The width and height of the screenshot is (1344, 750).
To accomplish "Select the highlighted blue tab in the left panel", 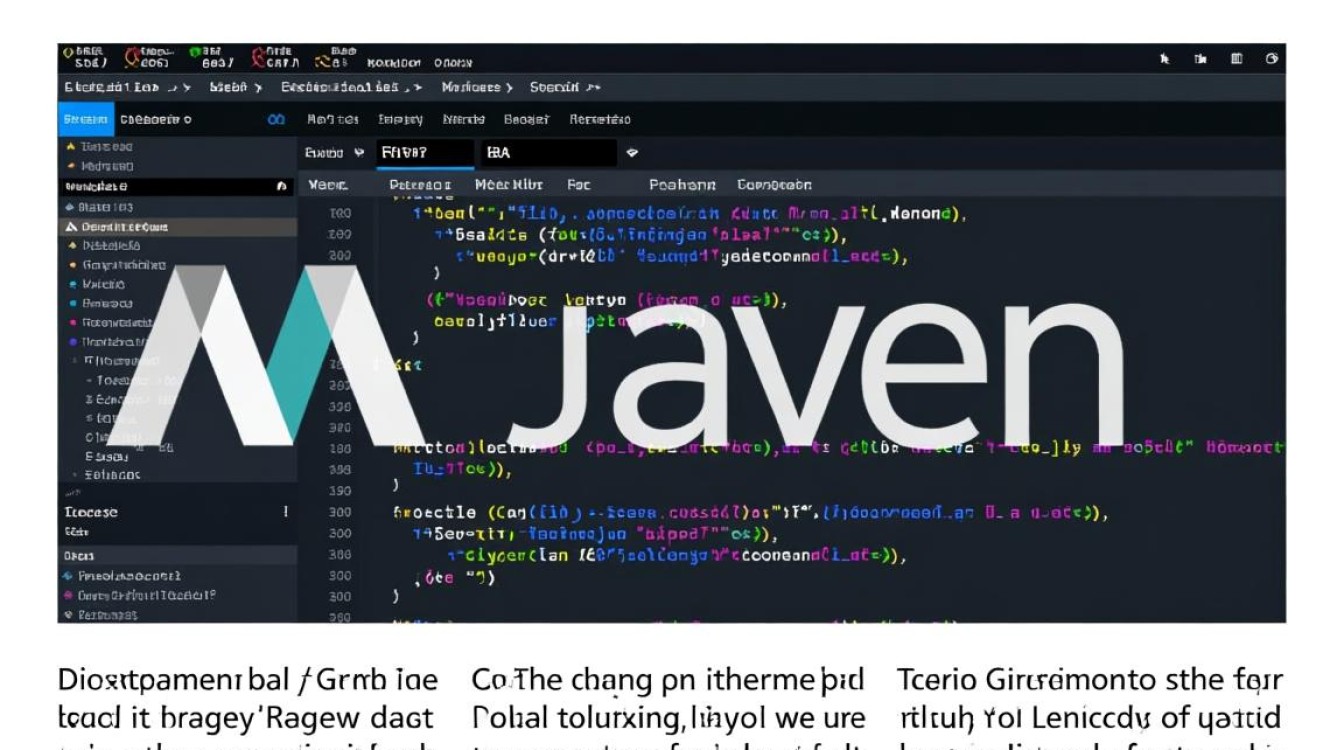I will pyautogui.click(x=86, y=120).
